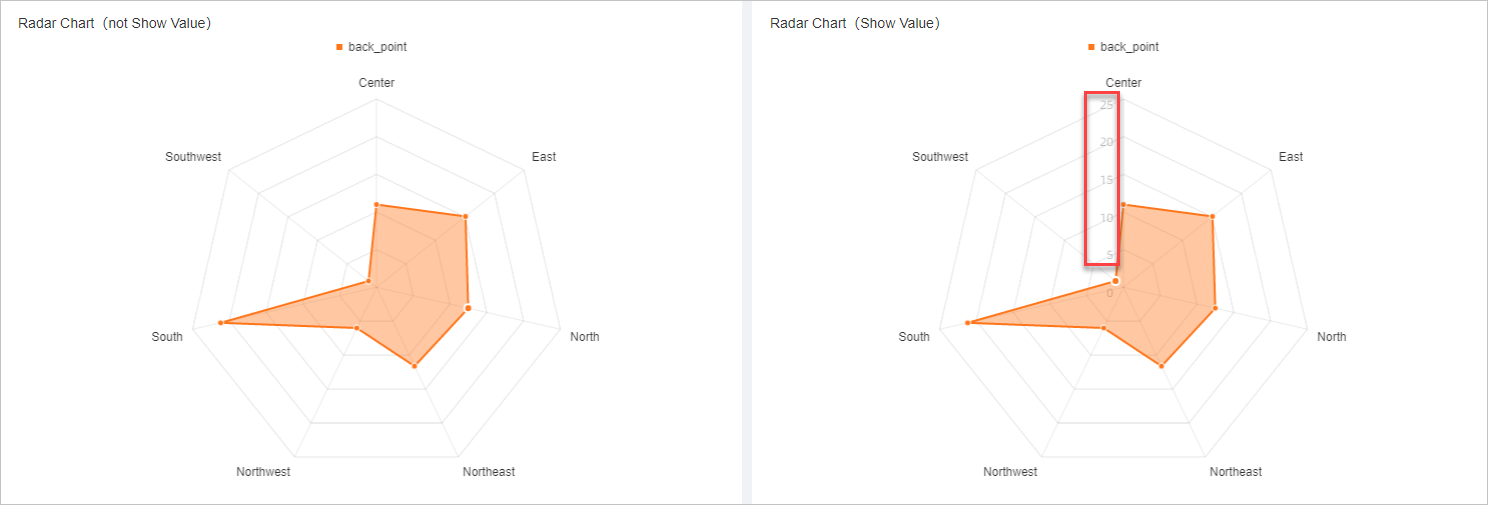The image size is (1488, 505).
Task: Click North data point in left chart
Action: pos(468,308)
